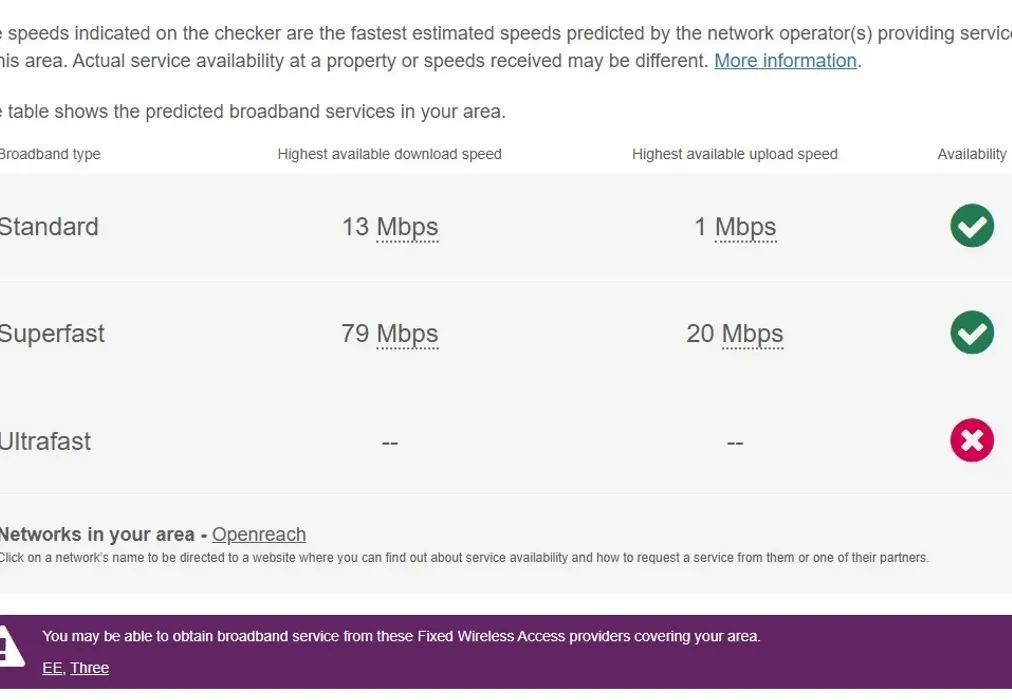Select the 79 Mbps download speed value

click(x=389, y=334)
